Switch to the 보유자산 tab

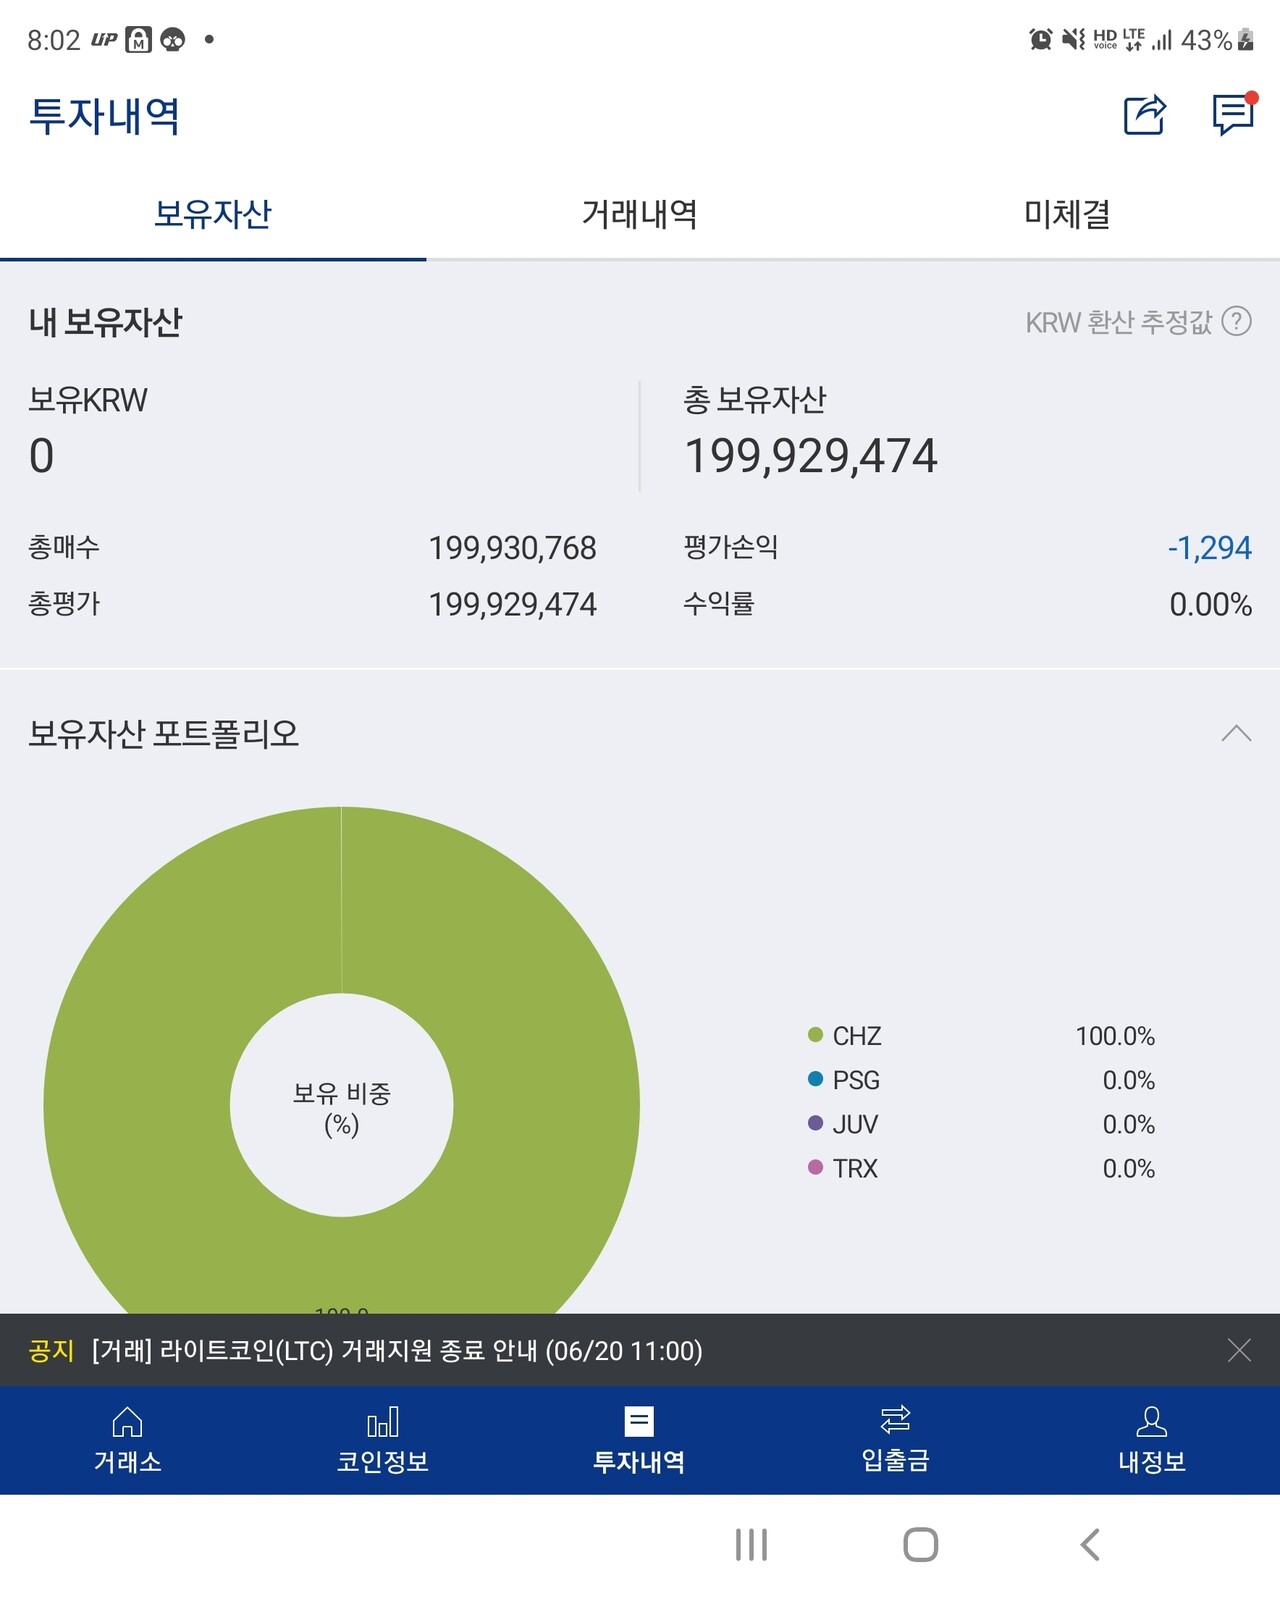tap(213, 214)
